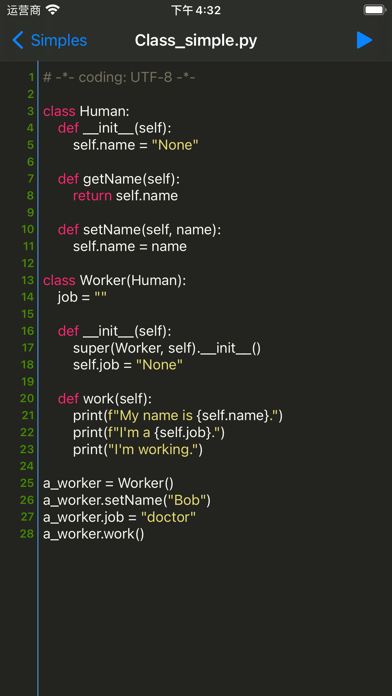Click line number 1 in gutter

pos(31,78)
